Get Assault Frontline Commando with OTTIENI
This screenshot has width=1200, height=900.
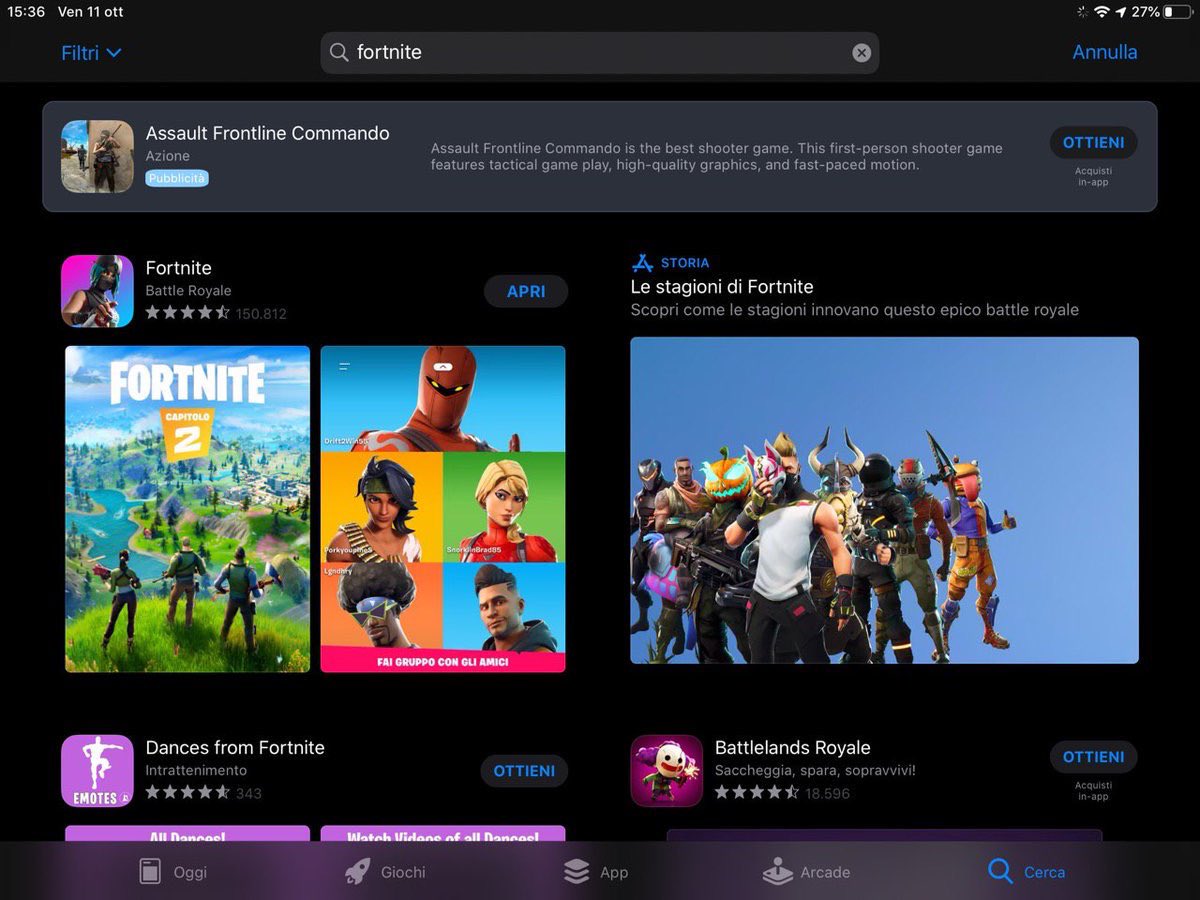(1093, 143)
